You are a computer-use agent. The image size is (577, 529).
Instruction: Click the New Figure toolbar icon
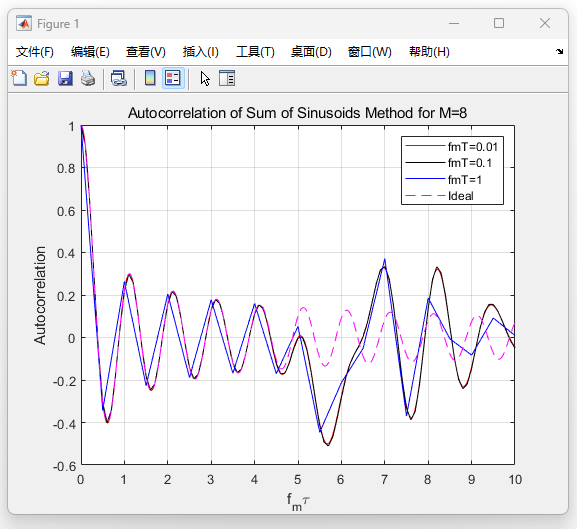pyautogui.click(x=19, y=78)
